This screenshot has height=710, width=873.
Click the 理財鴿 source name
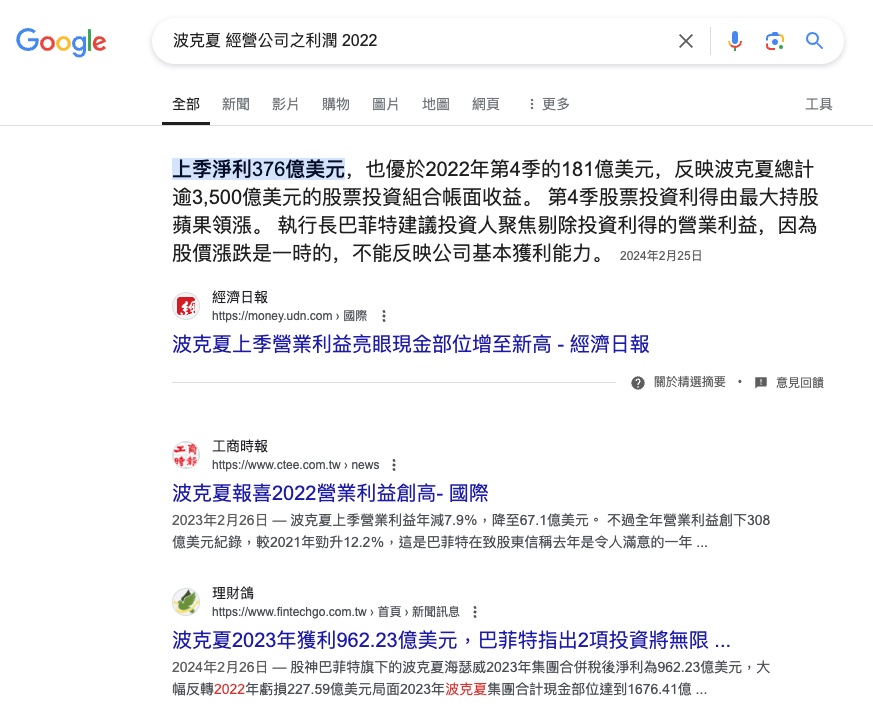click(x=233, y=593)
